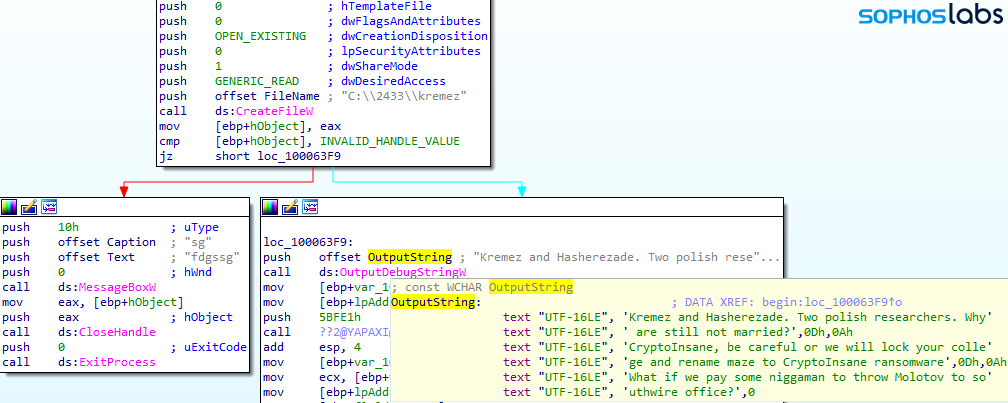Click group nodes icon in loc_100063F9 block
1008x403 pixels.
click(310, 207)
